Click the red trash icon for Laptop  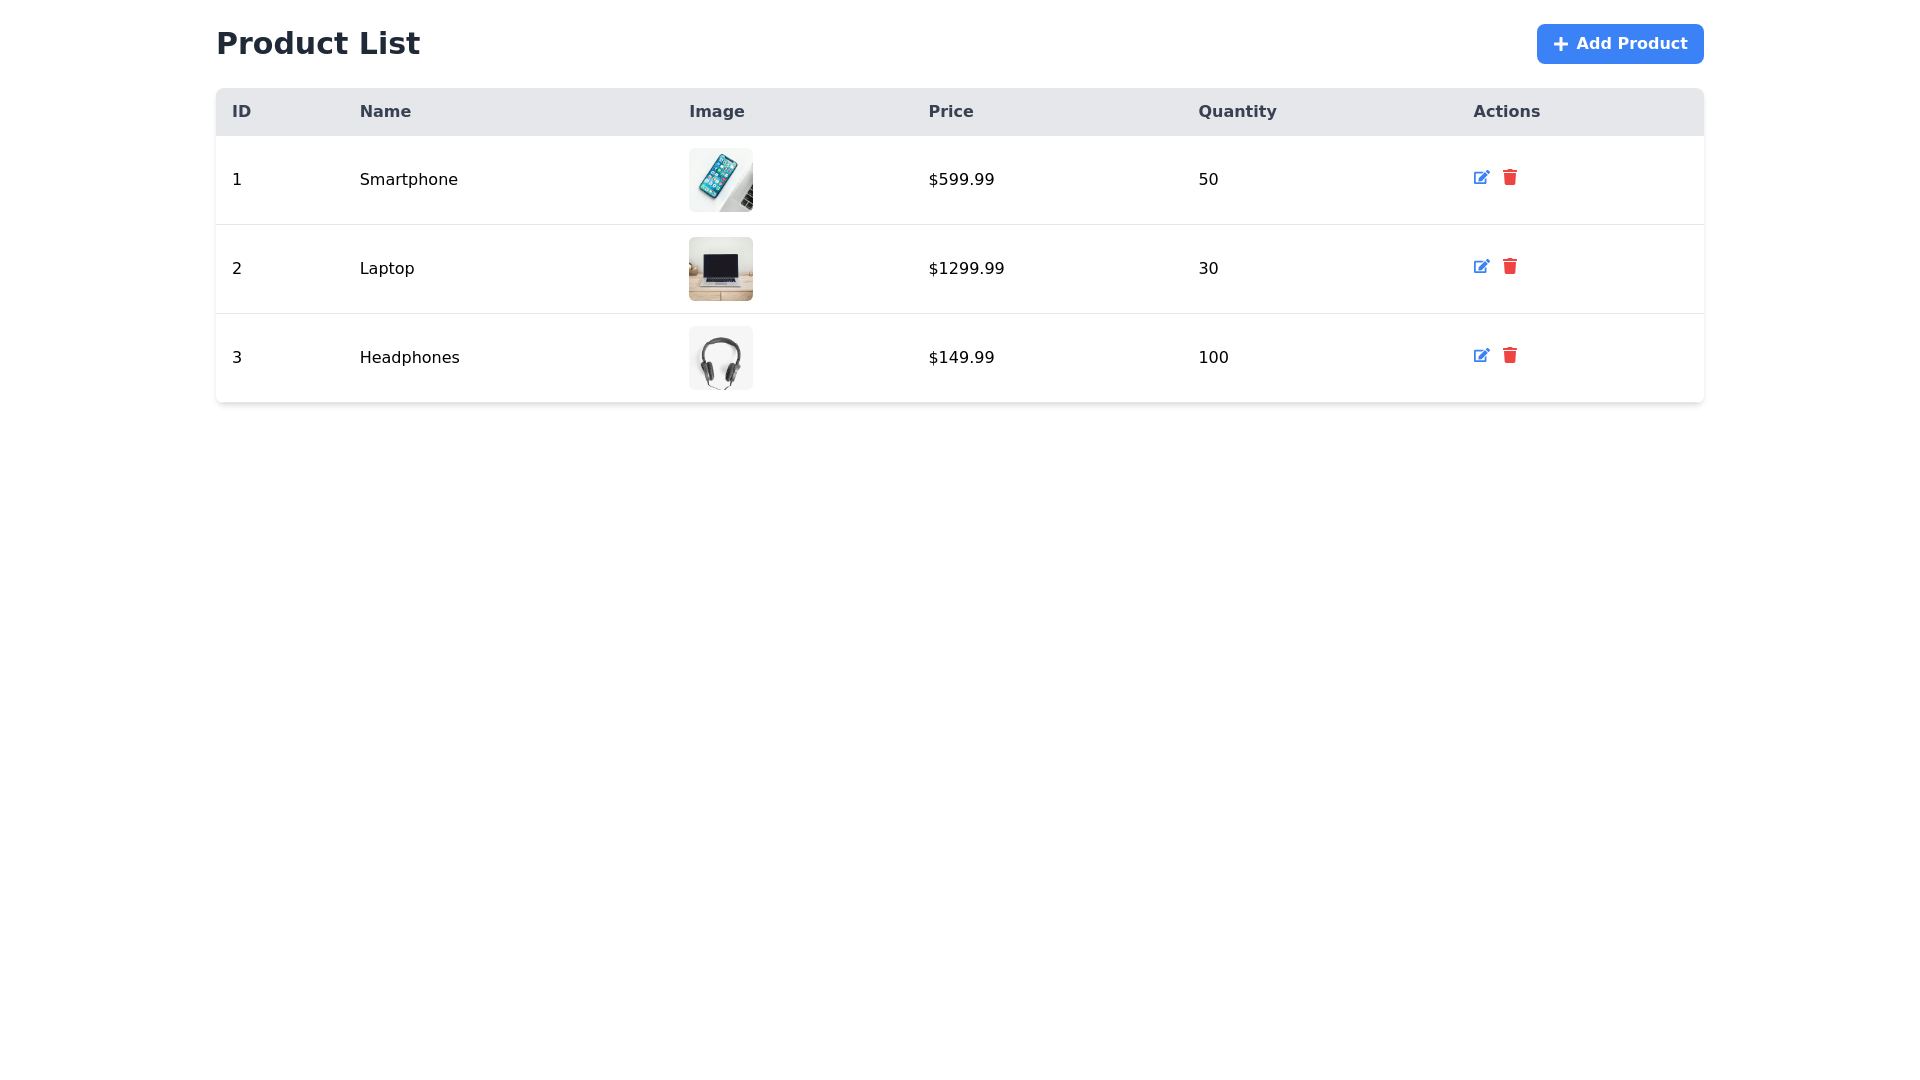pyautogui.click(x=1510, y=267)
